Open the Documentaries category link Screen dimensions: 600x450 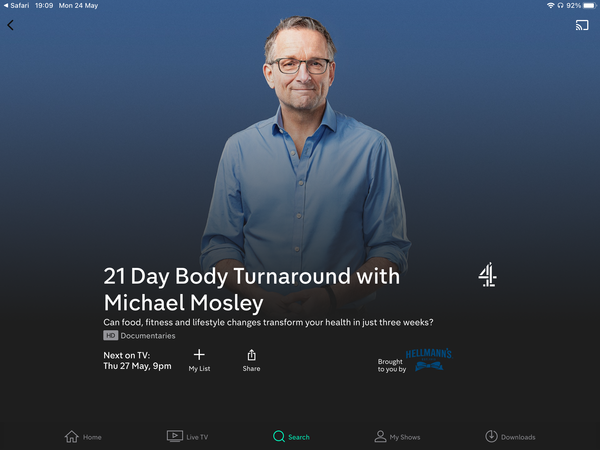[x=148, y=336]
